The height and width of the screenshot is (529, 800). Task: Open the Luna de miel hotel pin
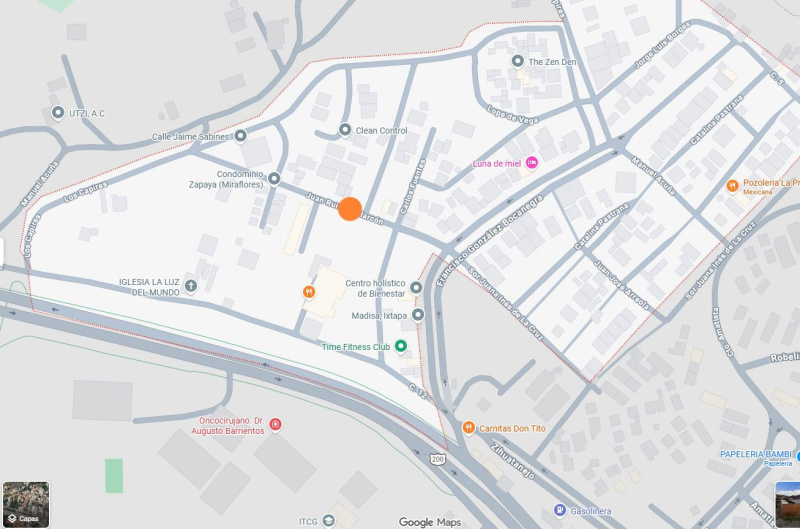532,163
